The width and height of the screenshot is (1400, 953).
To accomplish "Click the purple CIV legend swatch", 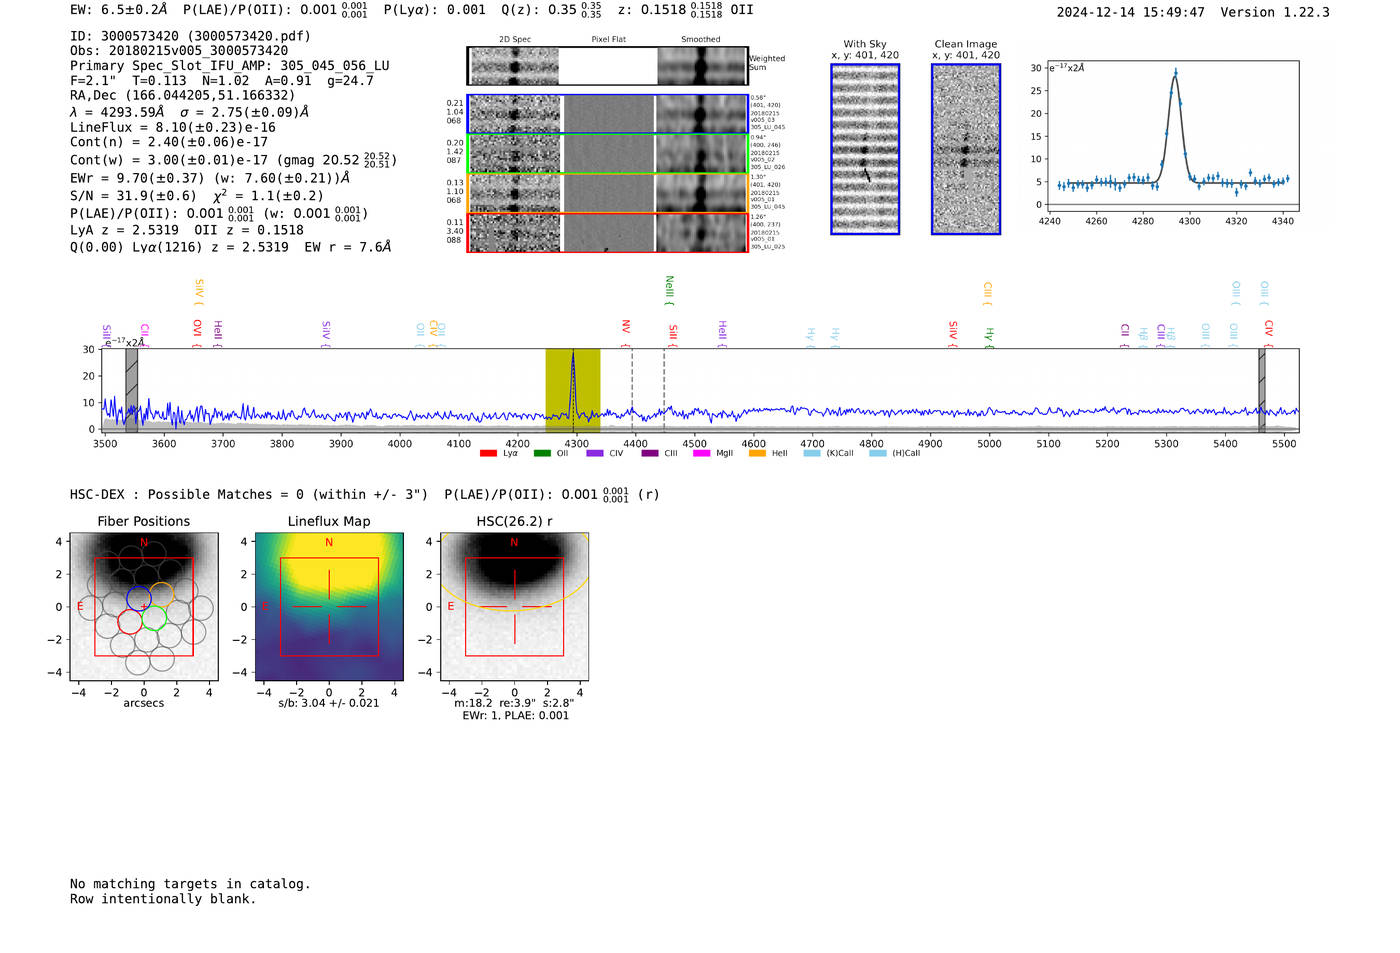I will click(x=595, y=454).
